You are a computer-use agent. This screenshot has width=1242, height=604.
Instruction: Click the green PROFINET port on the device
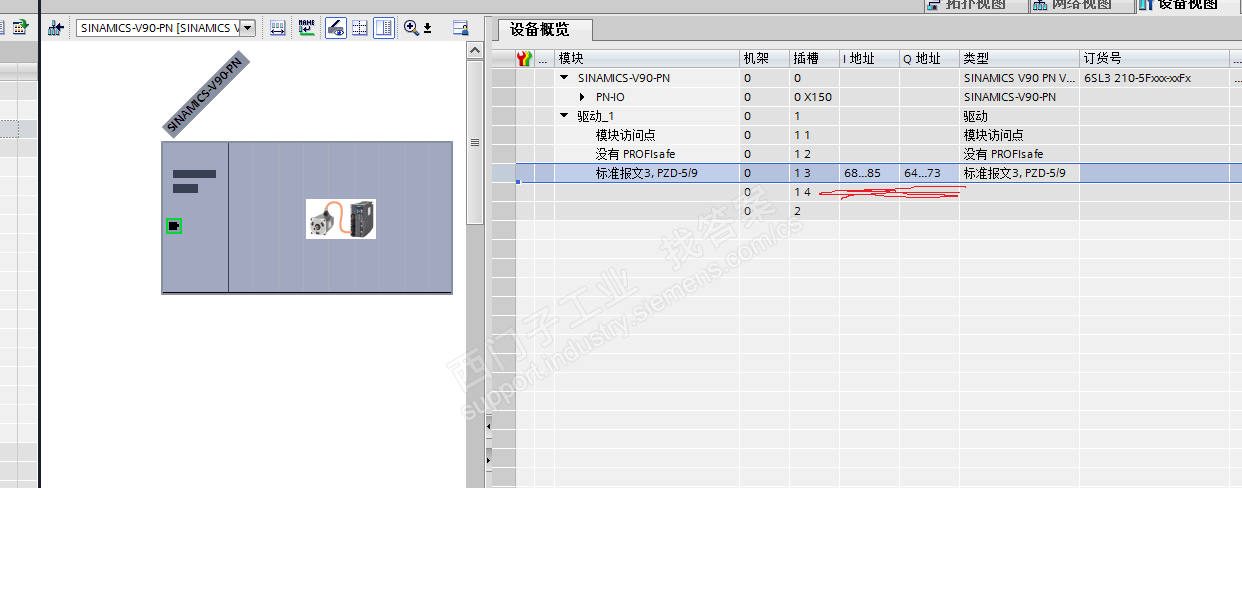174,226
